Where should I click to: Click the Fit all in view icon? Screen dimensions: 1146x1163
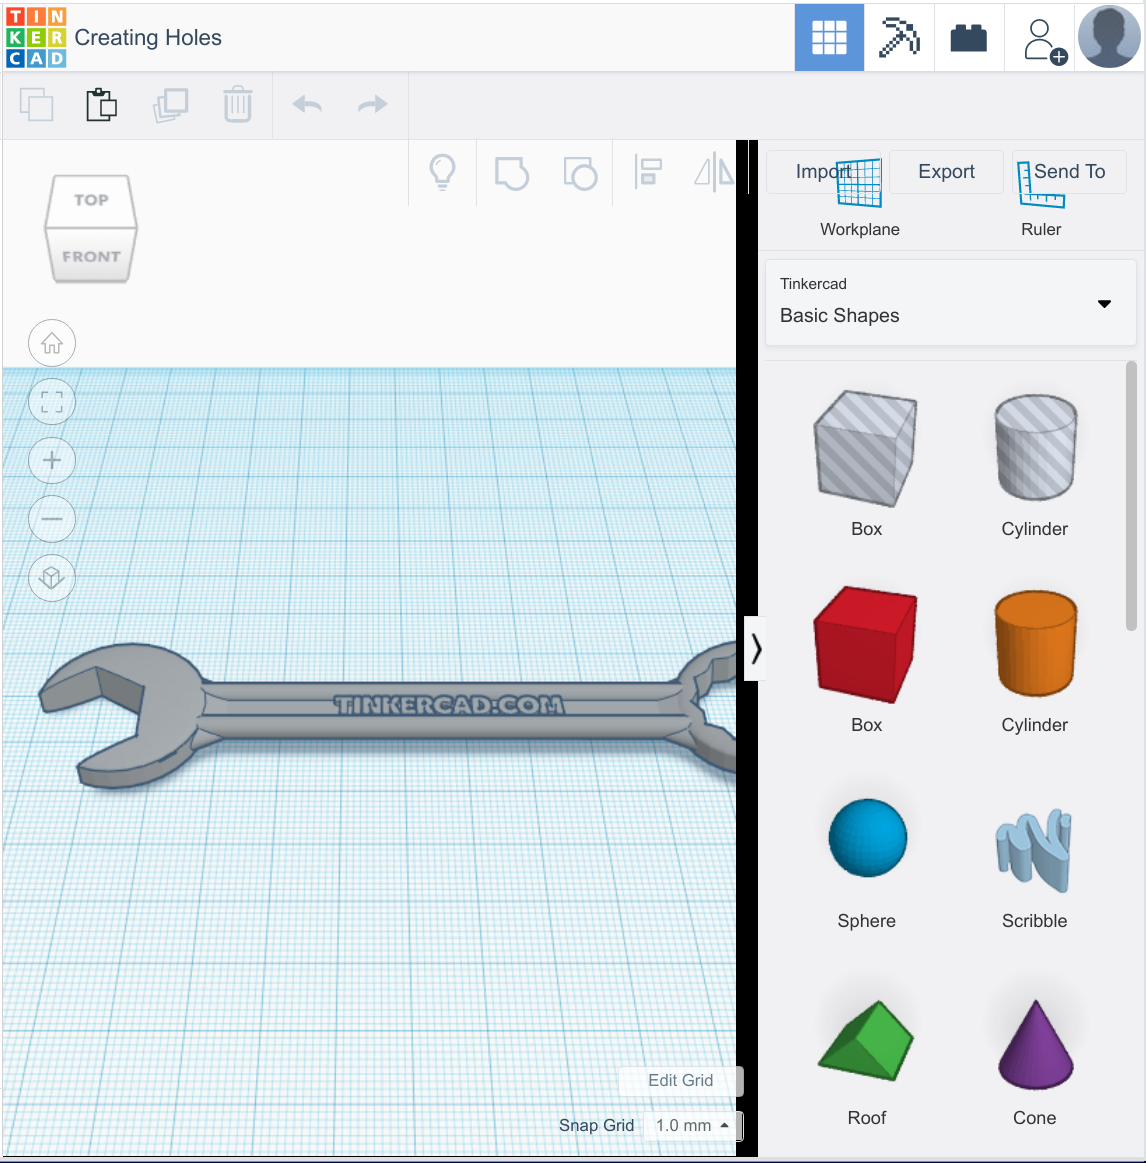[x=52, y=402]
